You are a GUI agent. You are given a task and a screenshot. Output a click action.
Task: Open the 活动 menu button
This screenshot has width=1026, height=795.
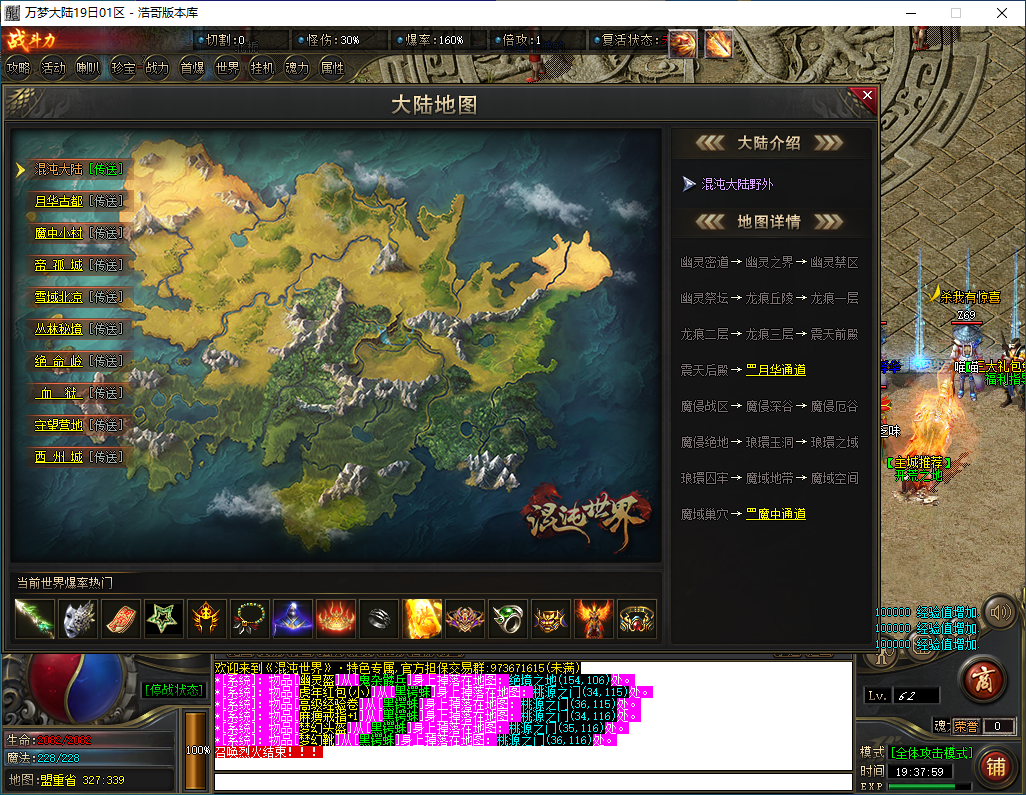pyautogui.click(x=54, y=67)
